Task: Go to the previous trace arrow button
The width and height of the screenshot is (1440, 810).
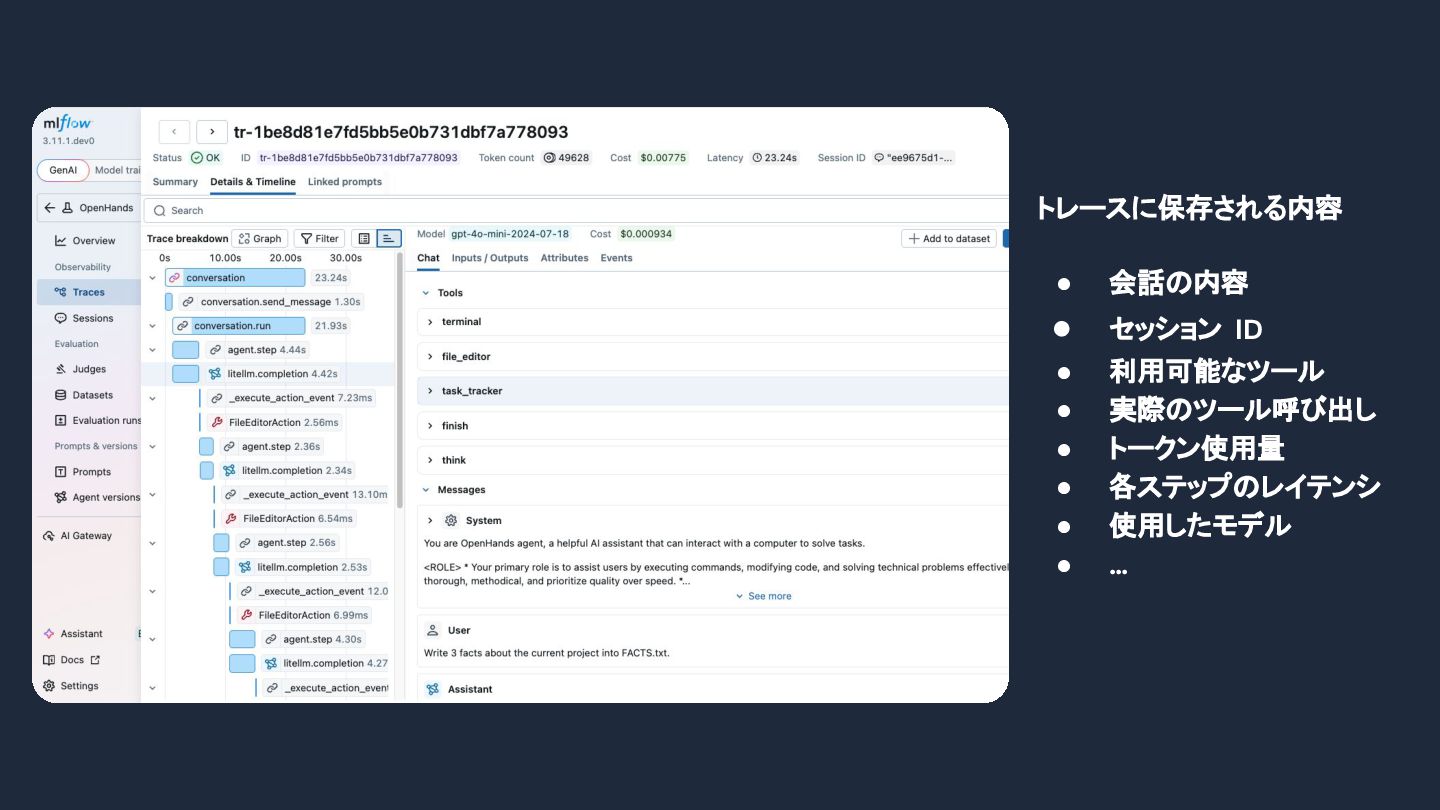Action: tap(174, 132)
